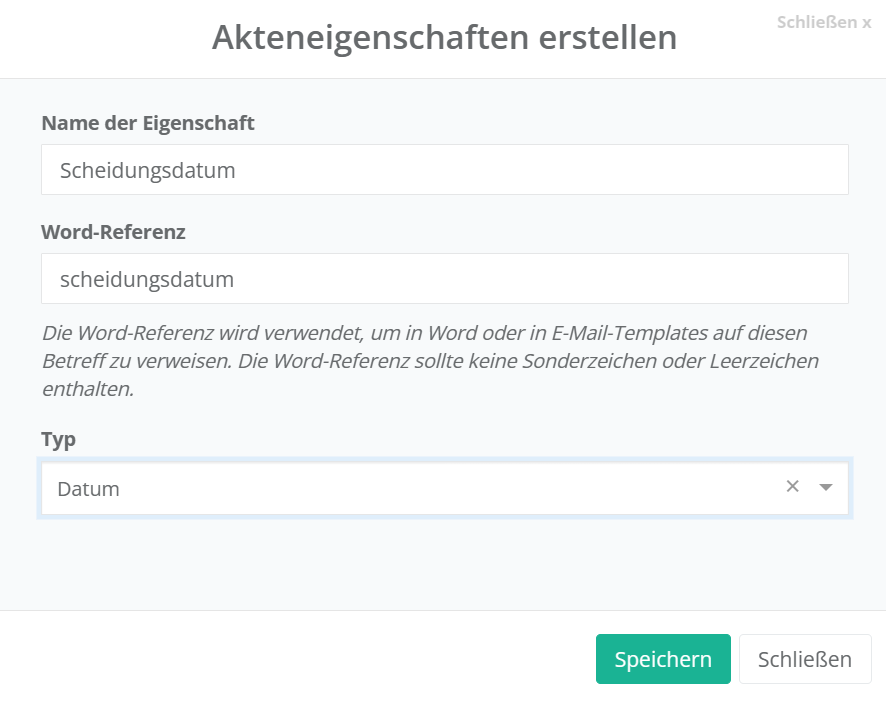Save the property with Speichern button

tap(663, 660)
